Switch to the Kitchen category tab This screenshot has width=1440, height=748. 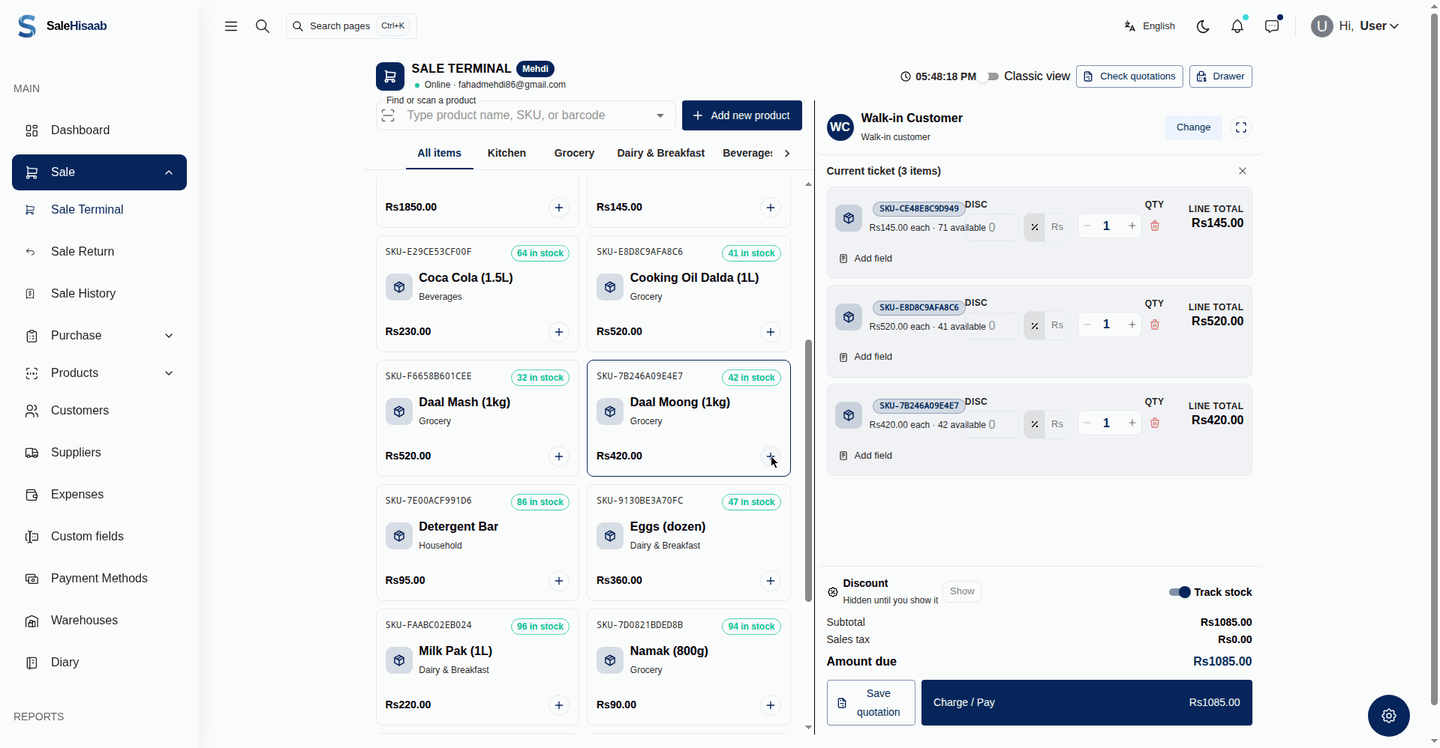point(507,153)
